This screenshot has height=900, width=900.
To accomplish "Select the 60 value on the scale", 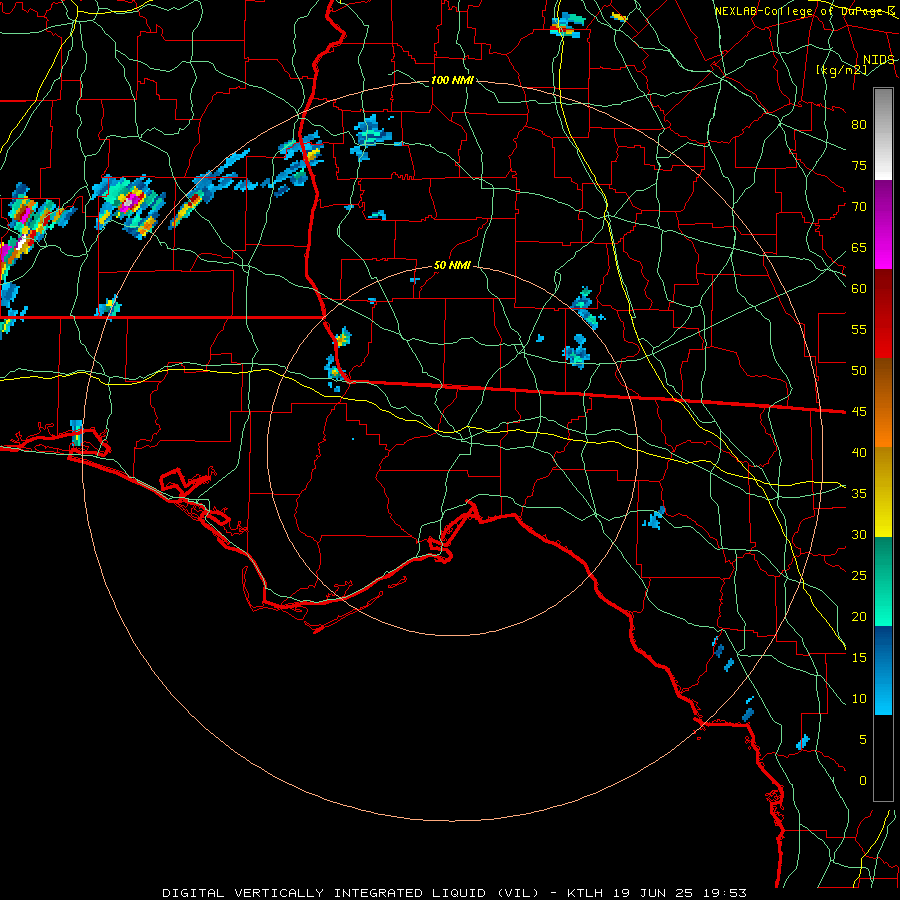I will coord(859,289).
